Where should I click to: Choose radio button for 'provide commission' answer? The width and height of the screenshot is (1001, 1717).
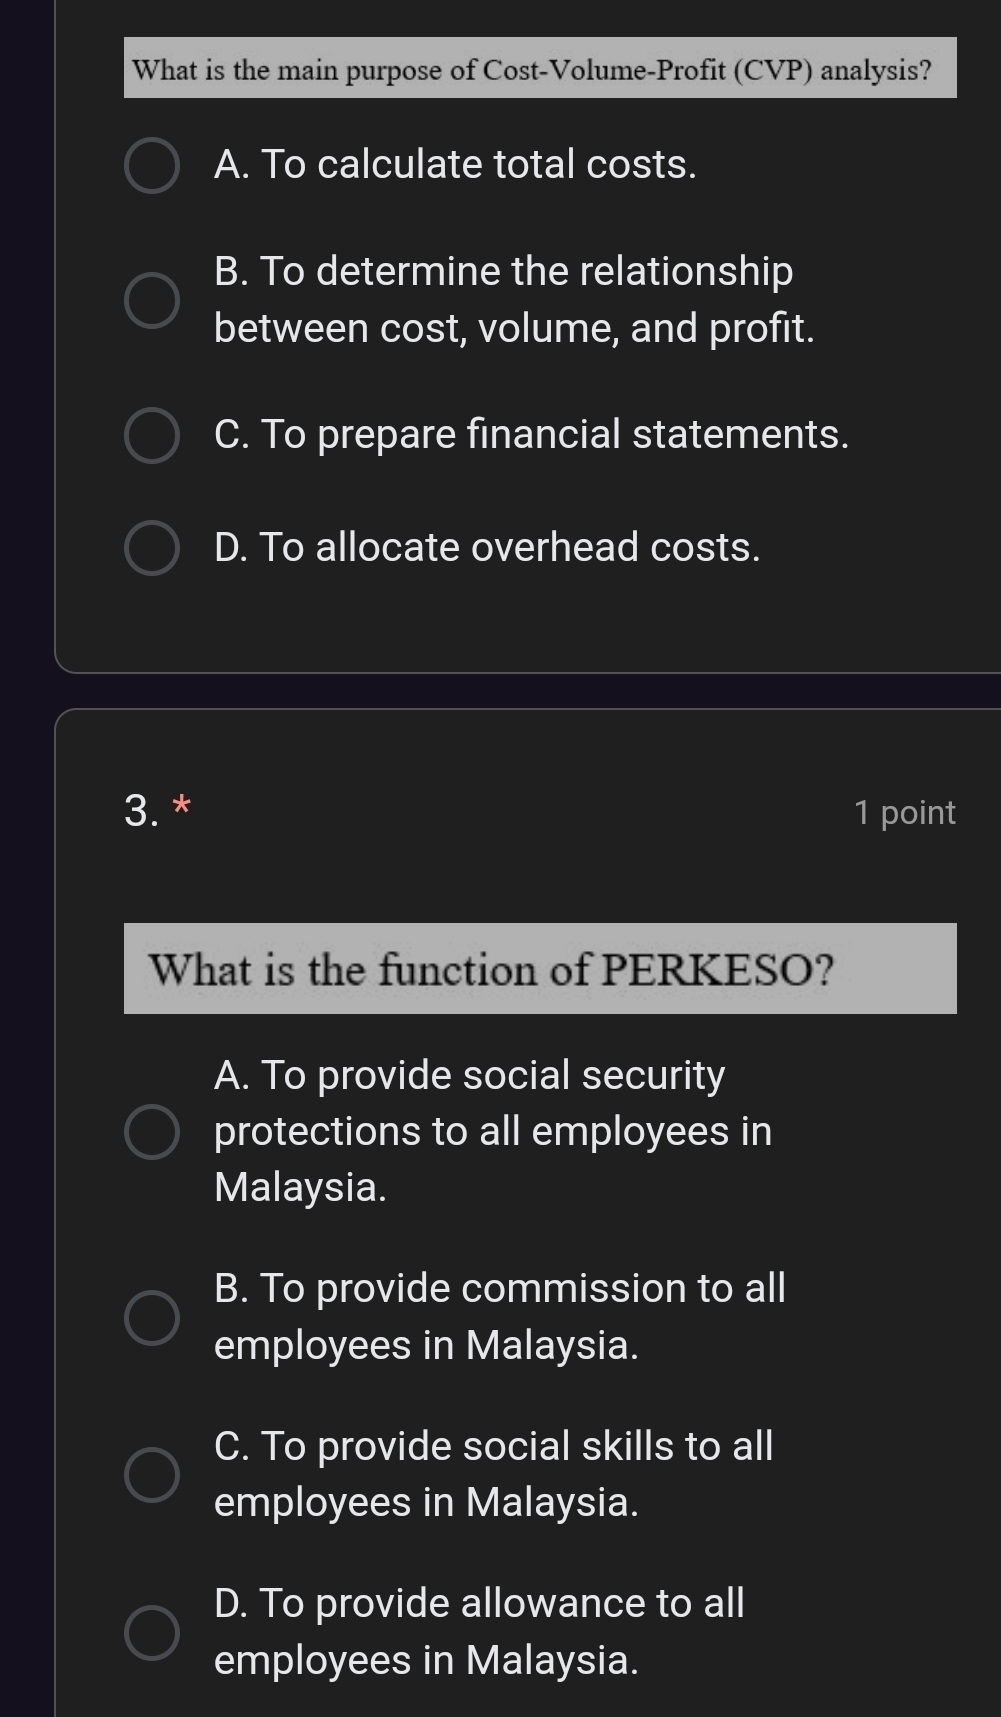(152, 1317)
